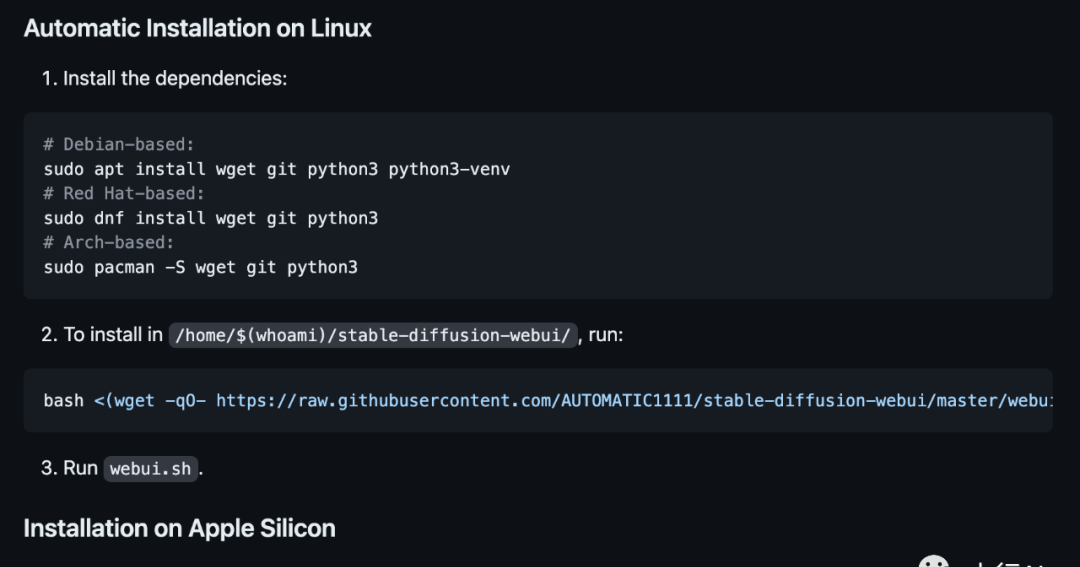The width and height of the screenshot is (1080, 567).
Task: Click the 'sudo apt install' command line
Action: point(277,169)
